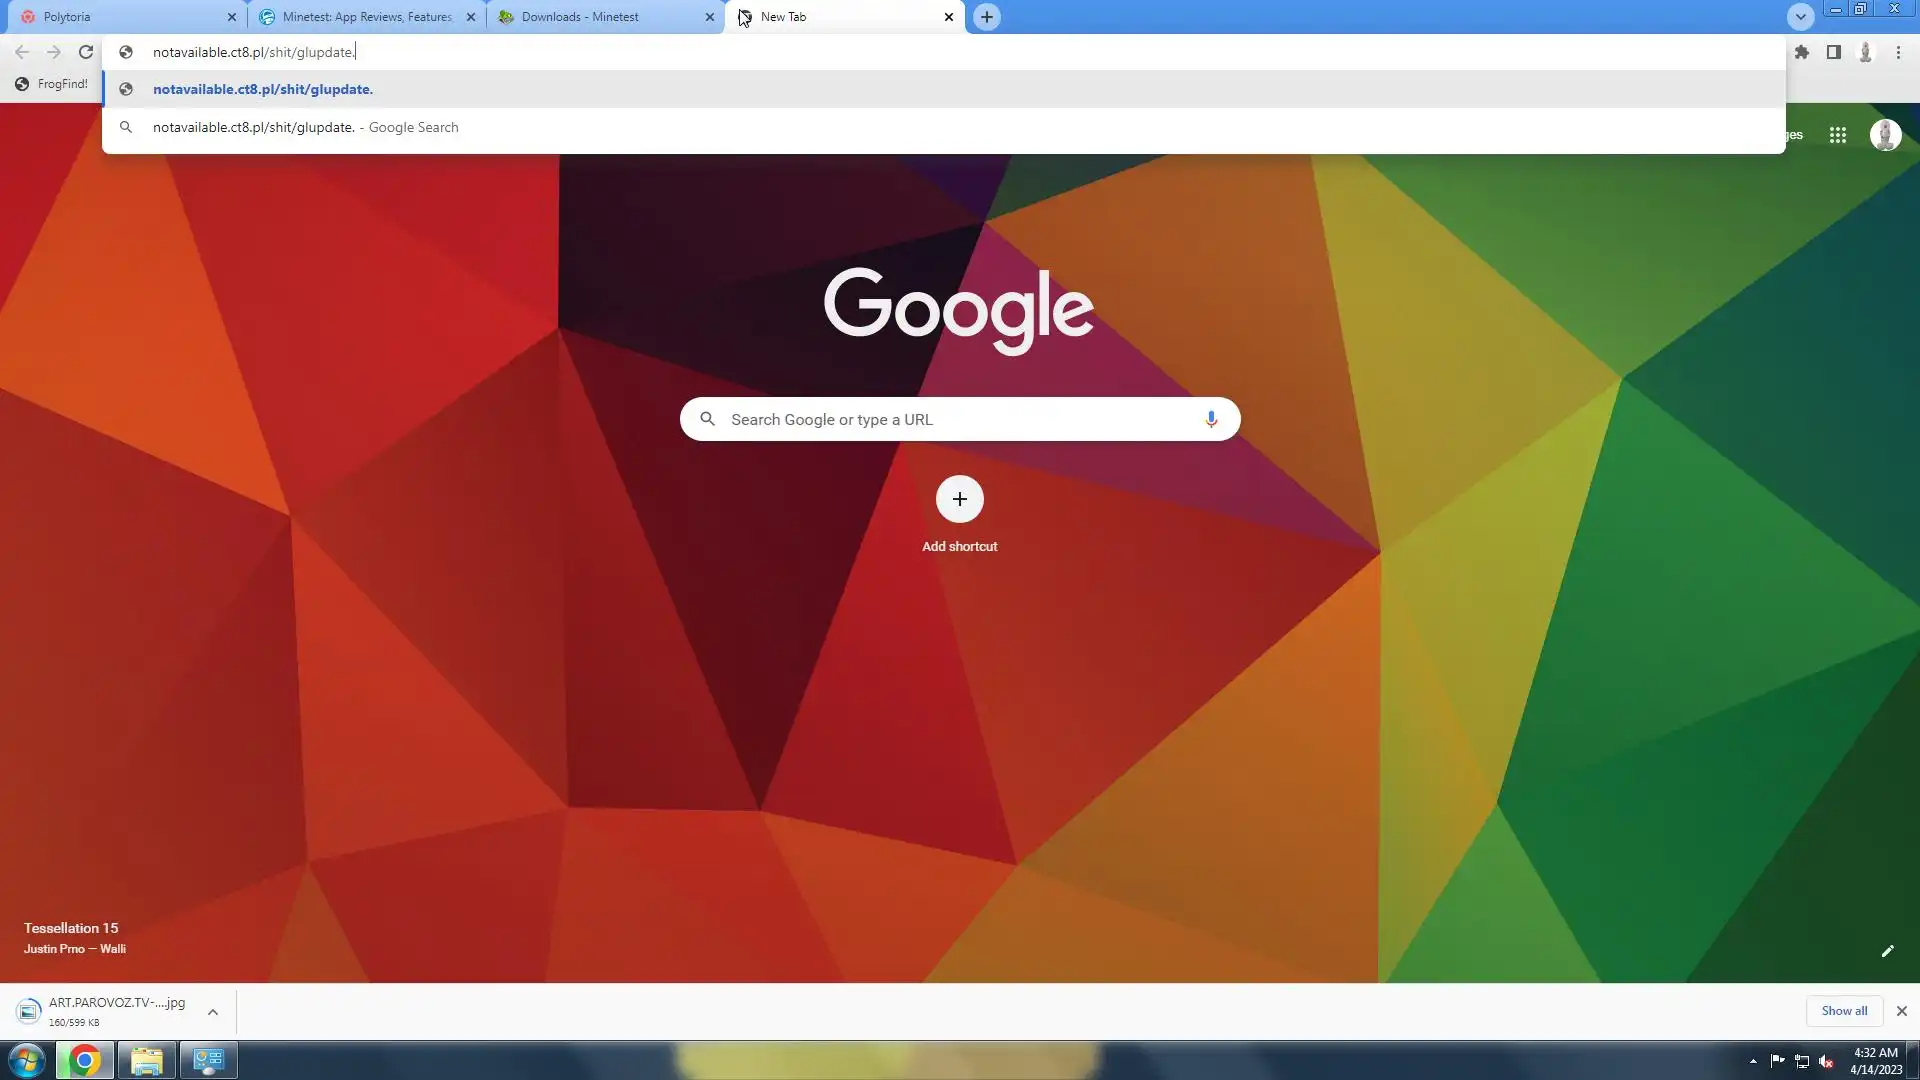
Task: Expand ART.PAROVOZ download options chevron
Action: (x=213, y=1012)
